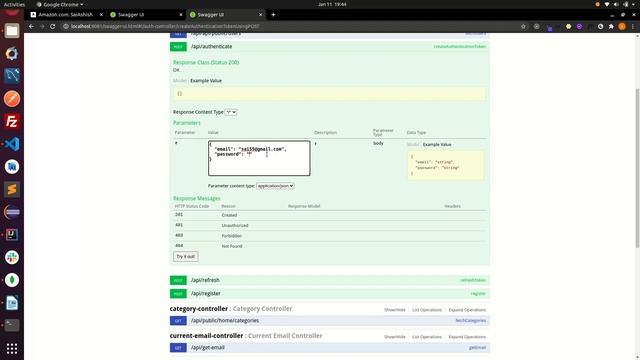
Task: Click createAuthenticationToken link
Action: 460,47
